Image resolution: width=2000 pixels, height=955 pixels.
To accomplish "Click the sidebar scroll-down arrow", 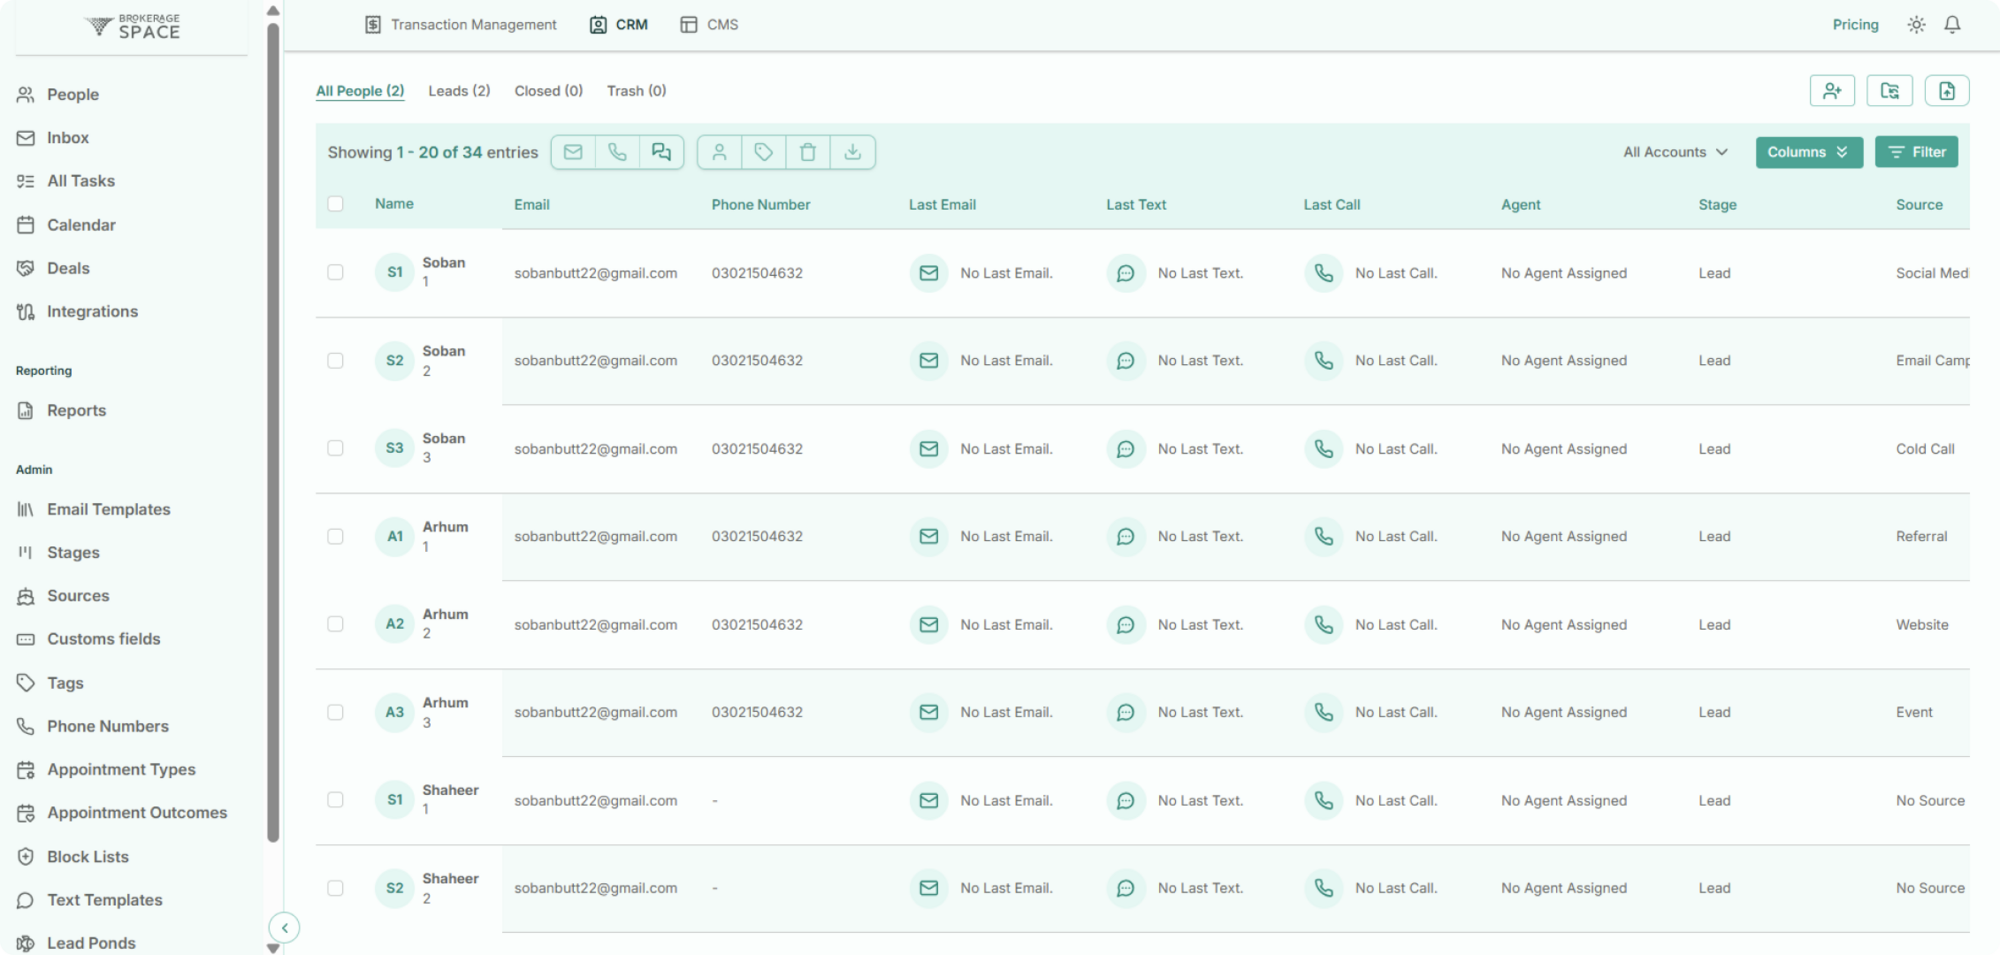I will click(x=273, y=948).
